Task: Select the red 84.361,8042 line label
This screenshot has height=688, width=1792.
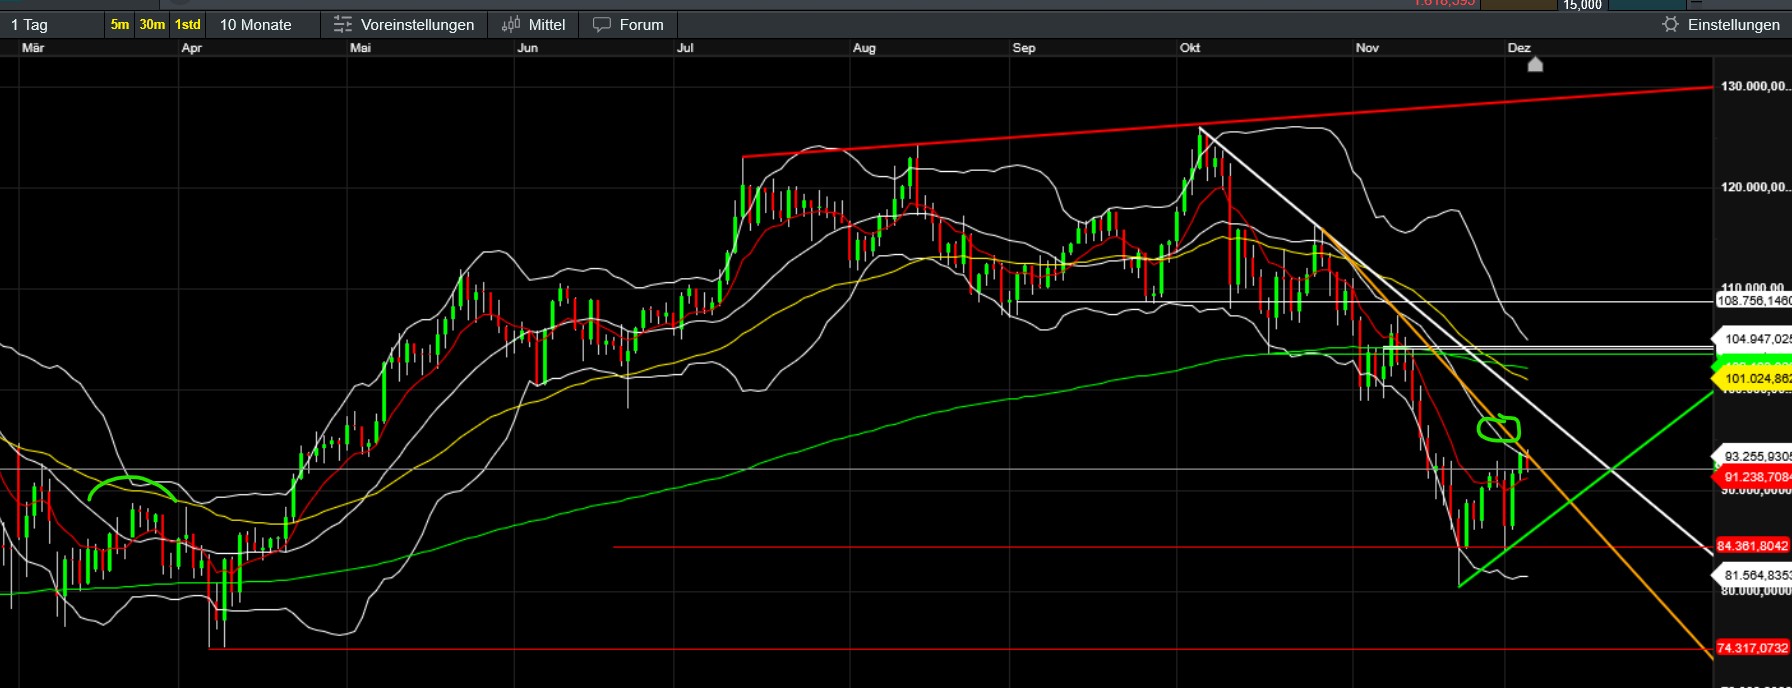Action: [x=1753, y=546]
